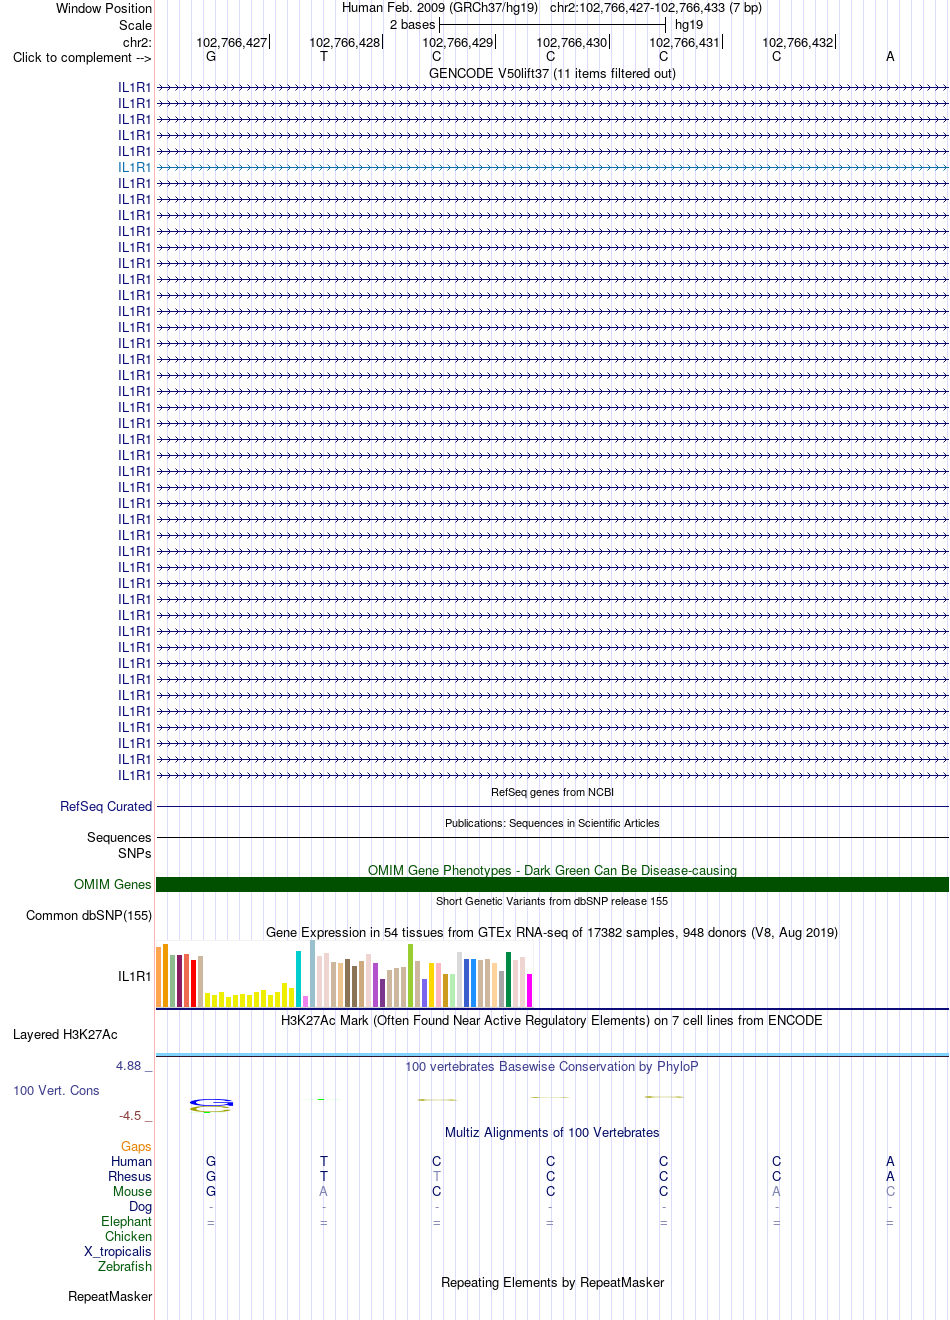Click the chr2: base position label
The image size is (950, 1320).
click(x=137, y=42)
